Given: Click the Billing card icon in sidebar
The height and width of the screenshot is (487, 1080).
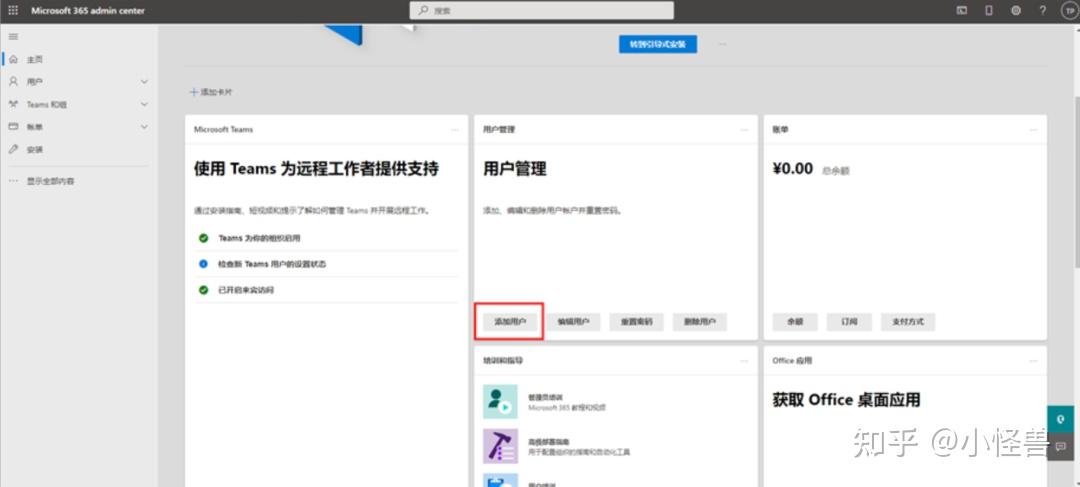Looking at the screenshot, I should click(13, 127).
